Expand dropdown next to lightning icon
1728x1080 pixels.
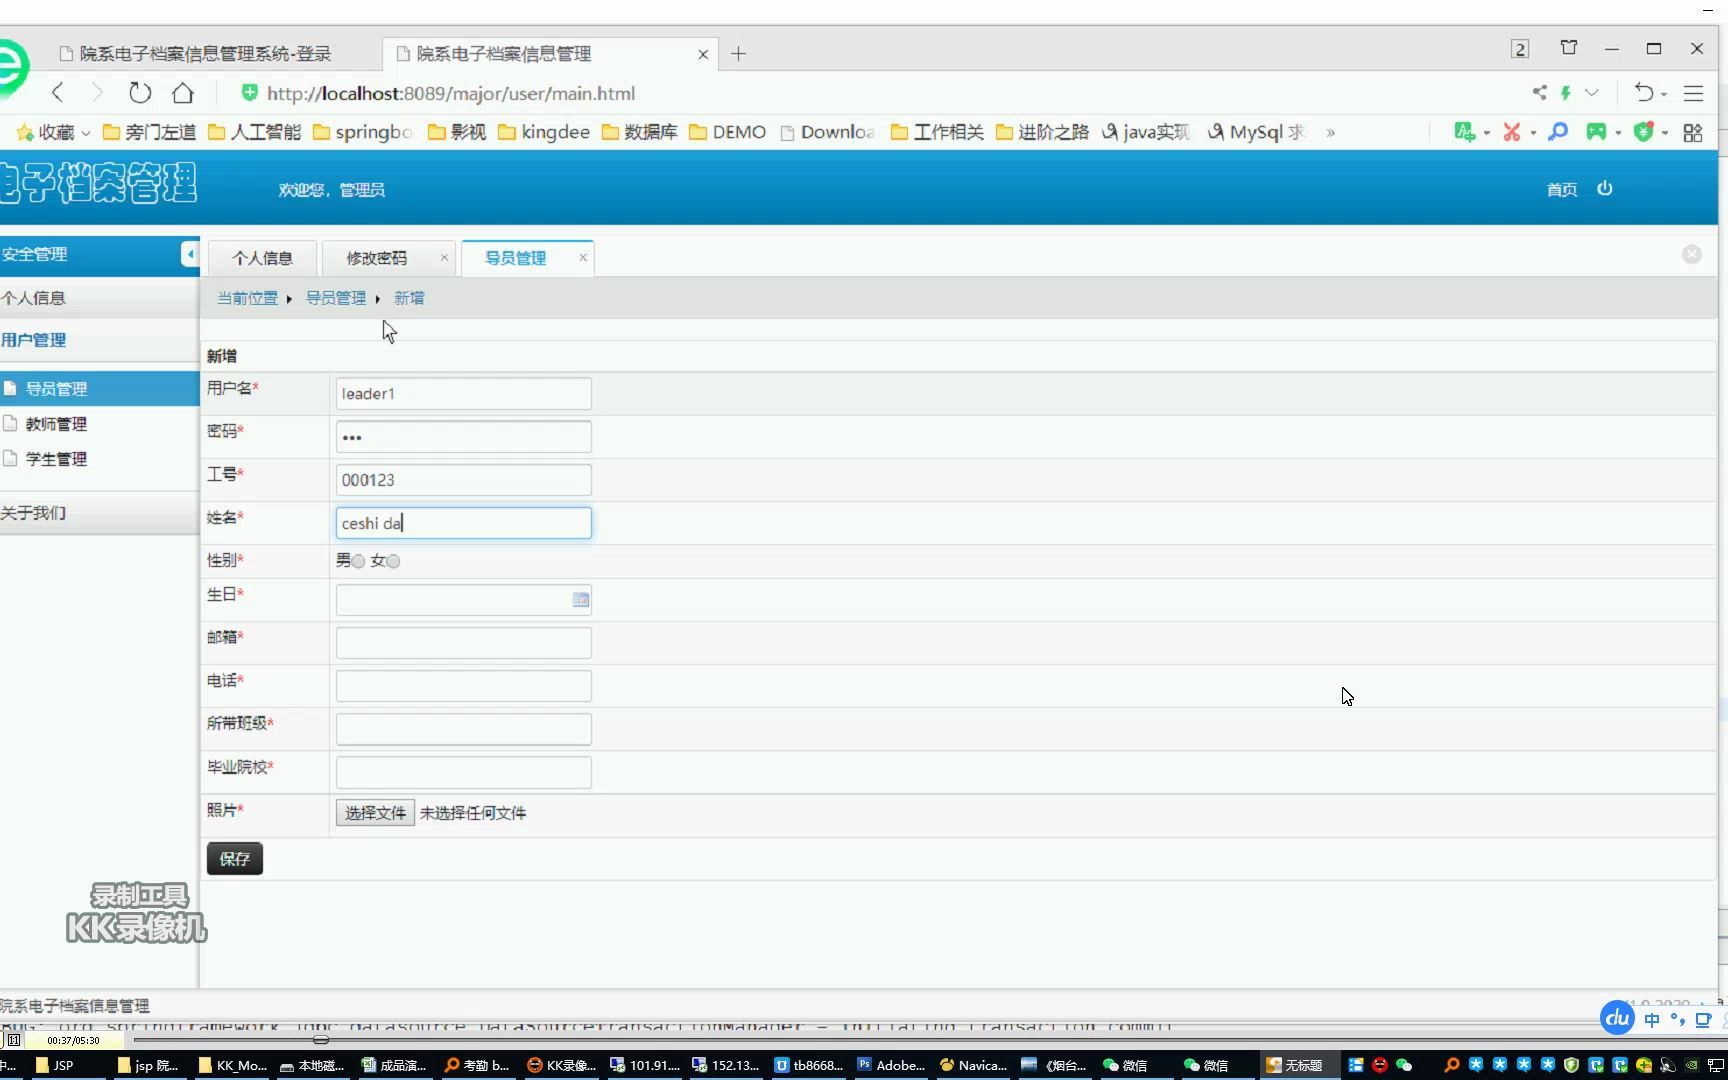tap(1591, 93)
